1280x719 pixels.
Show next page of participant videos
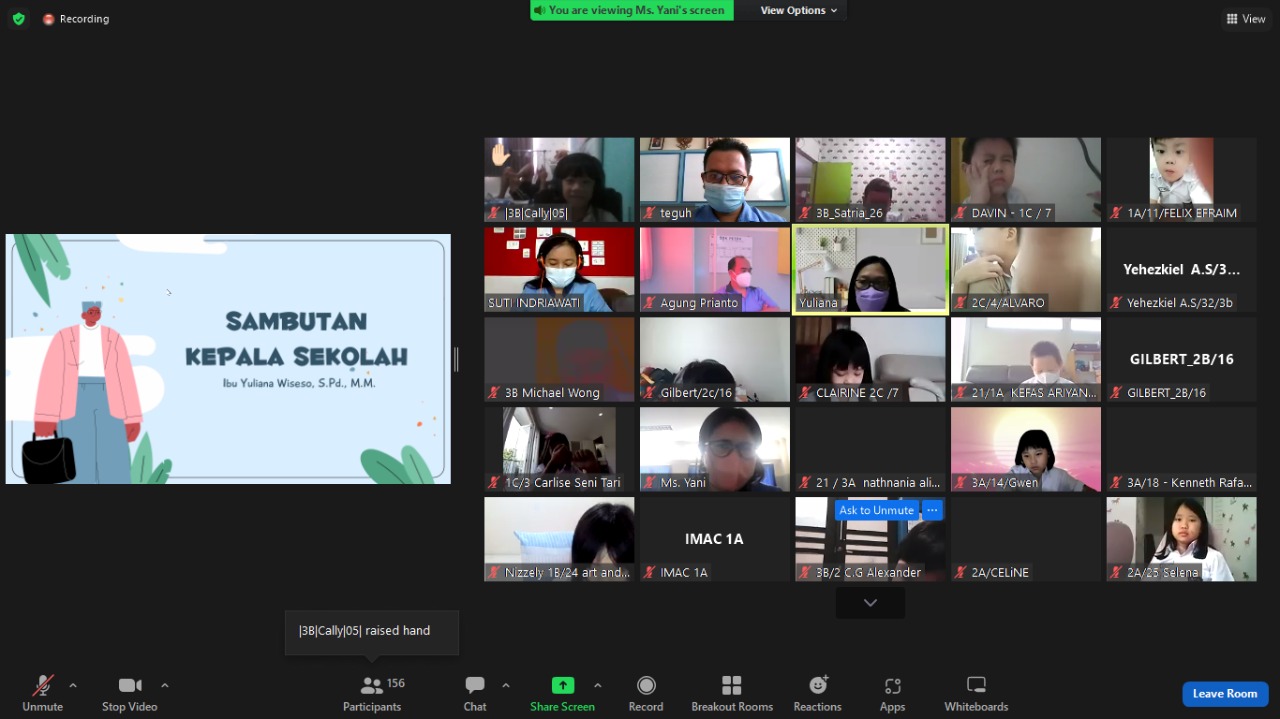(x=870, y=603)
